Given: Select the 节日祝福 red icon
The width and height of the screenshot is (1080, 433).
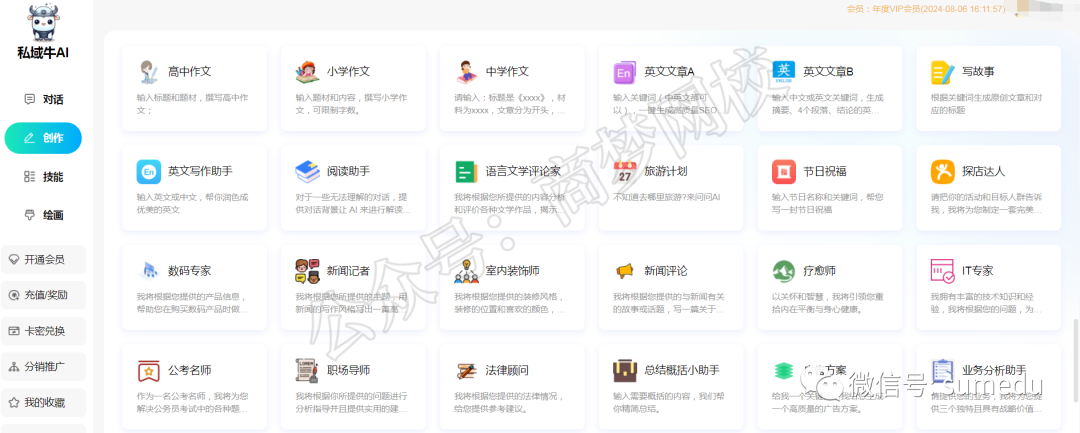Looking at the screenshot, I should tap(784, 171).
